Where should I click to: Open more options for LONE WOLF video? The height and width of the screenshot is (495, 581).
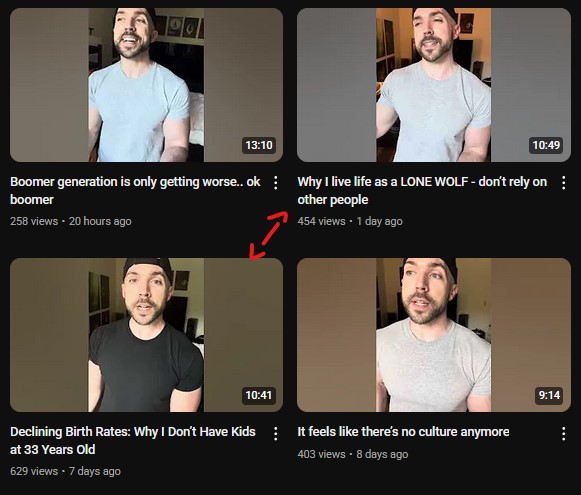click(563, 183)
